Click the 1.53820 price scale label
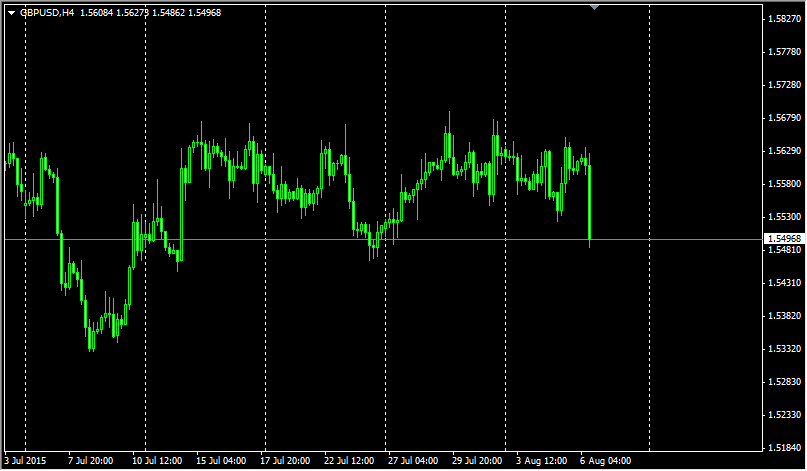The image size is (807, 471). click(x=784, y=316)
